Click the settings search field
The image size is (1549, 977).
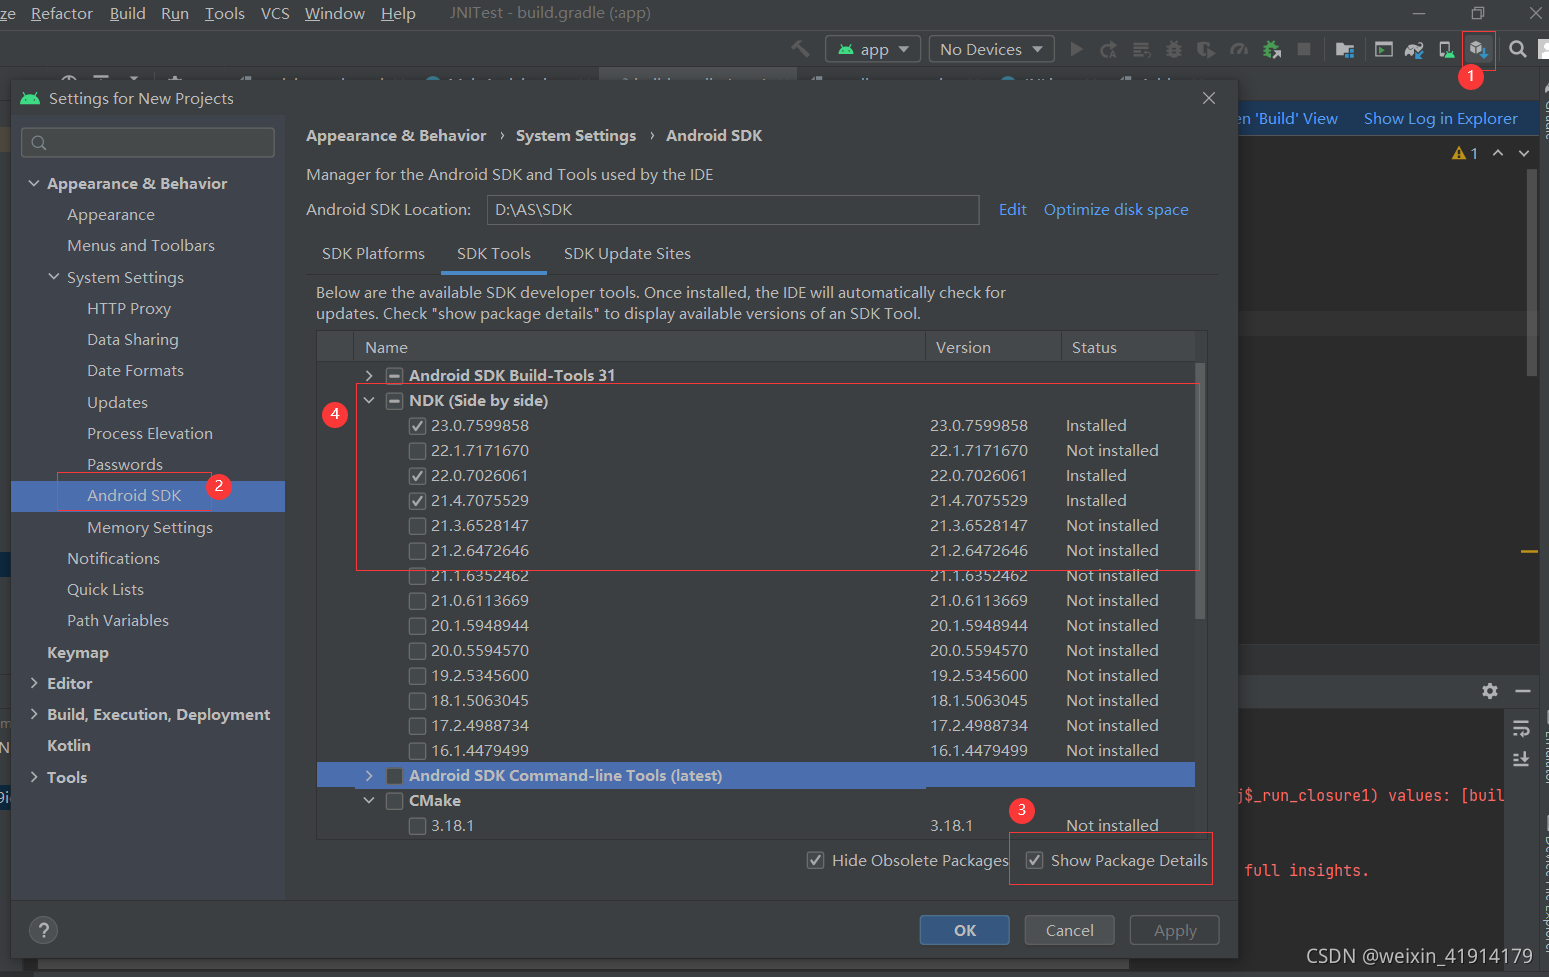148,142
